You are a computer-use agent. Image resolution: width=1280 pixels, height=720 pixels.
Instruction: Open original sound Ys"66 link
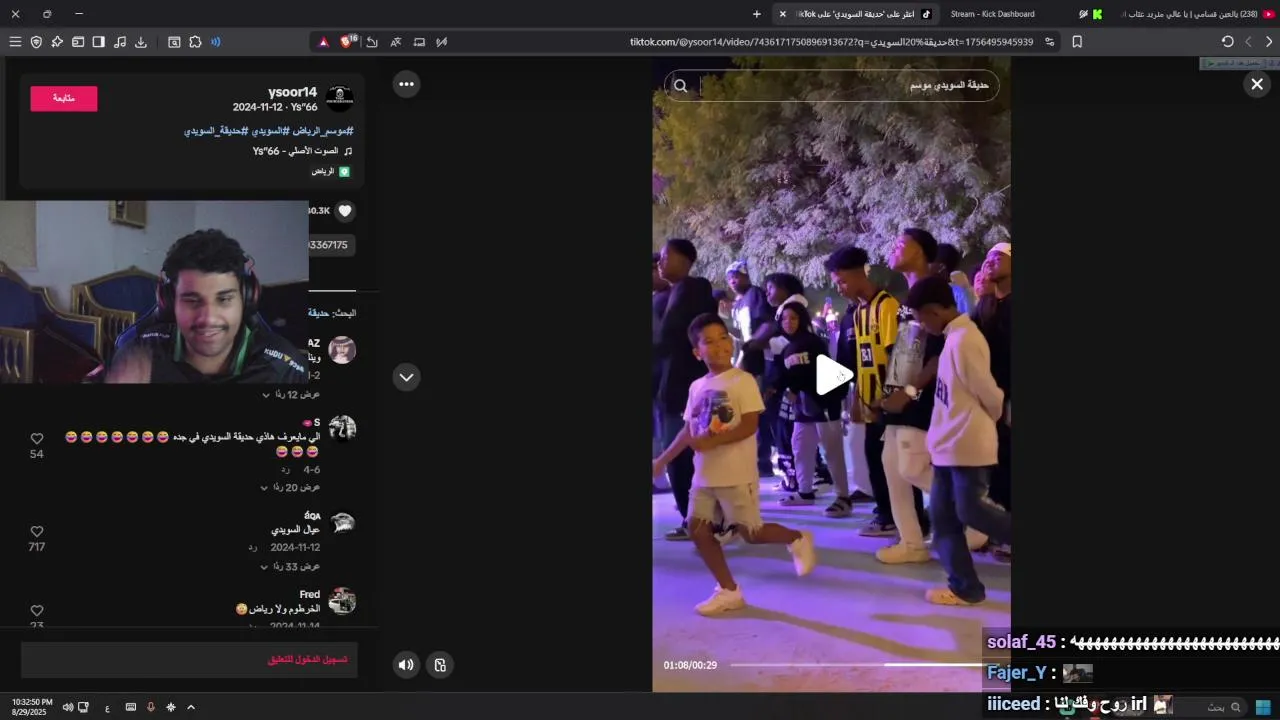click(x=302, y=151)
